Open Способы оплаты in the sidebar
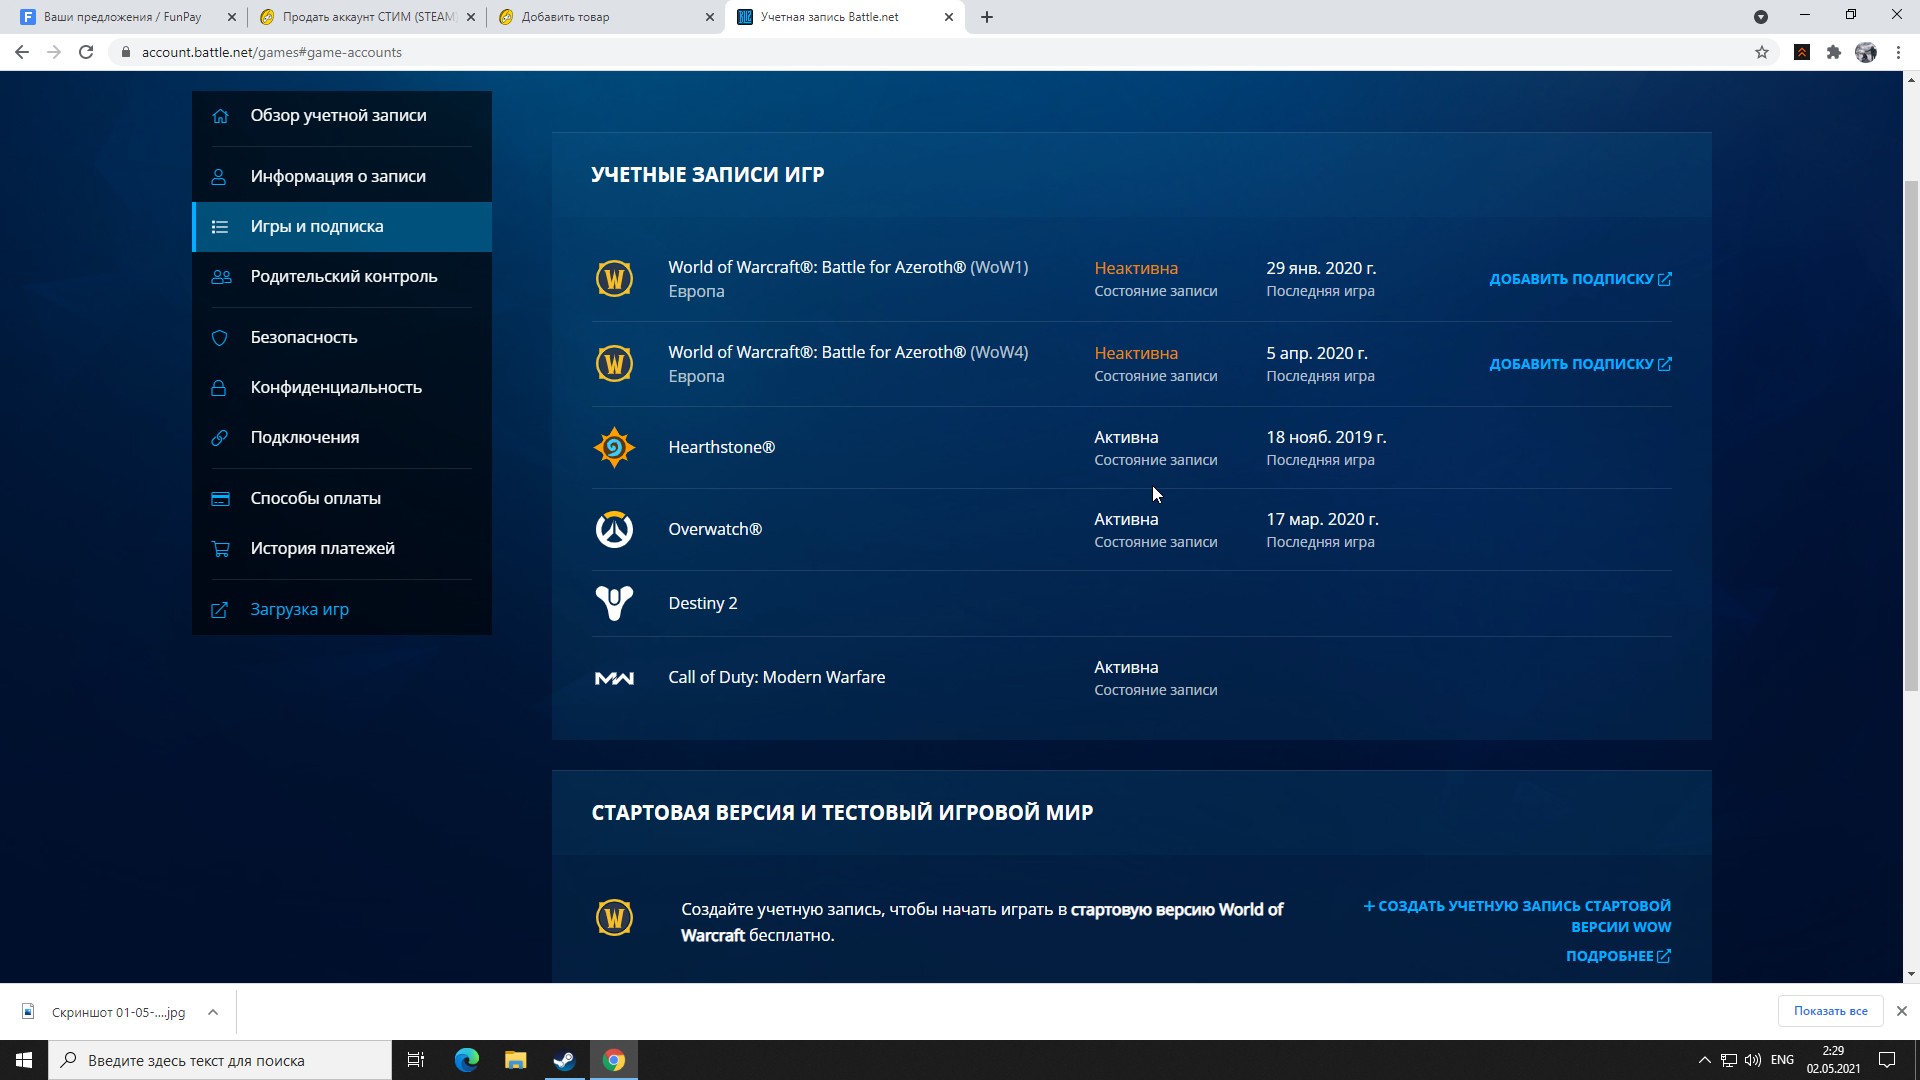 coord(342,499)
